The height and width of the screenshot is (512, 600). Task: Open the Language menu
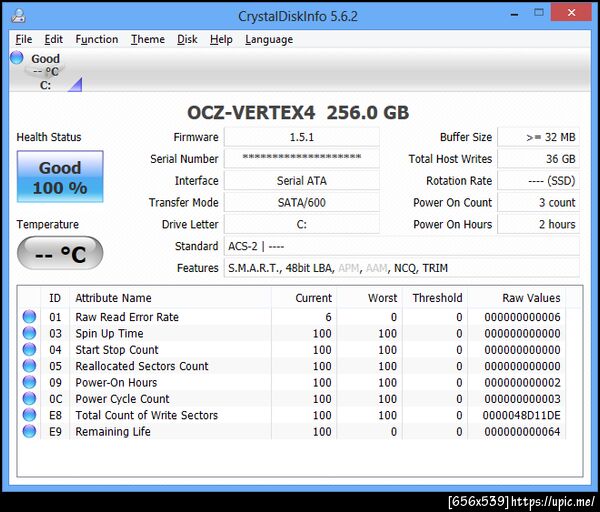(269, 39)
